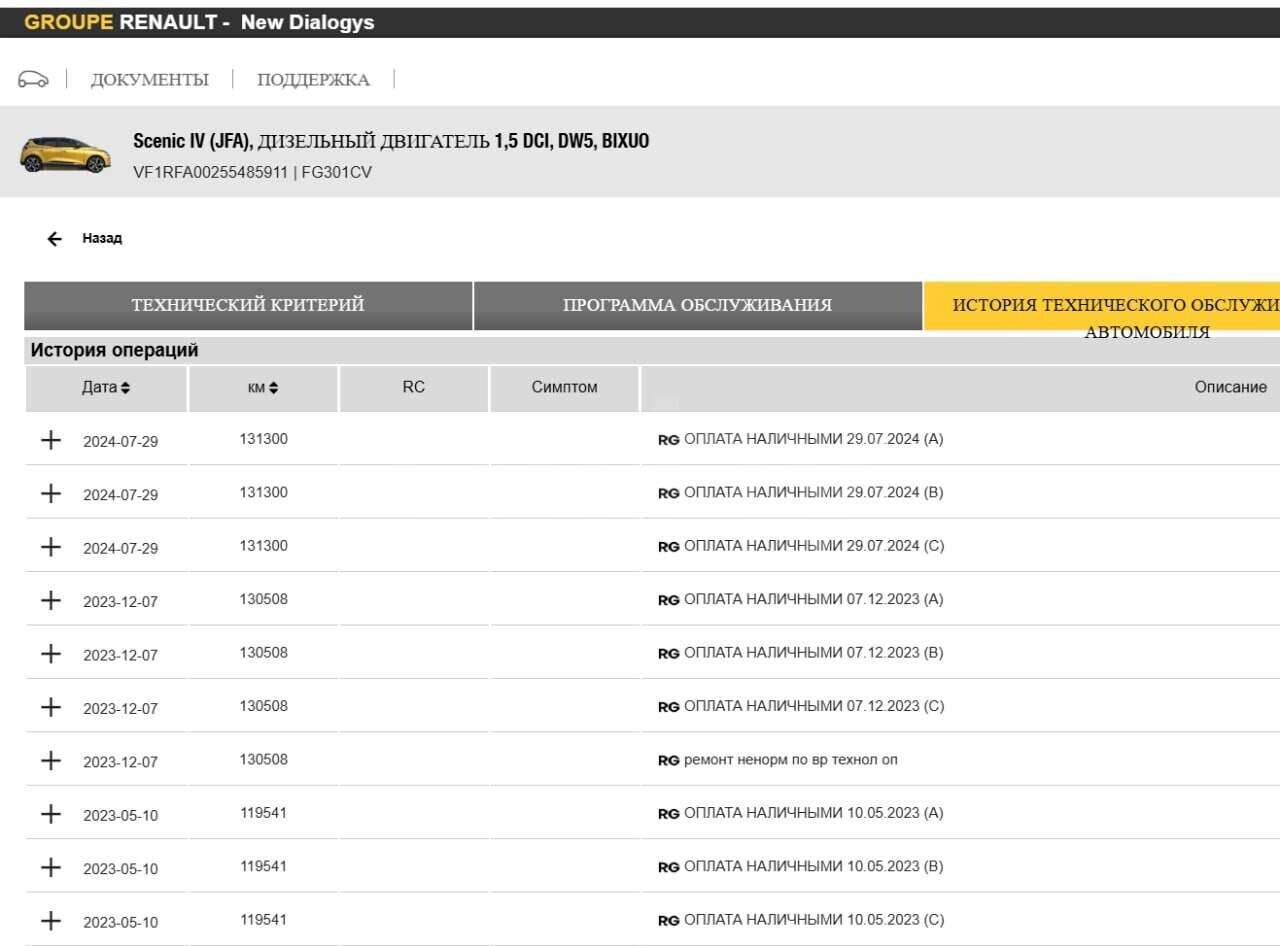Click description ОПЛАТА НАЛИЧНЫМИ 29.07.2024 (B)
Image resolution: width=1280 pixels, height=946 pixels.
click(x=813, y=492)
